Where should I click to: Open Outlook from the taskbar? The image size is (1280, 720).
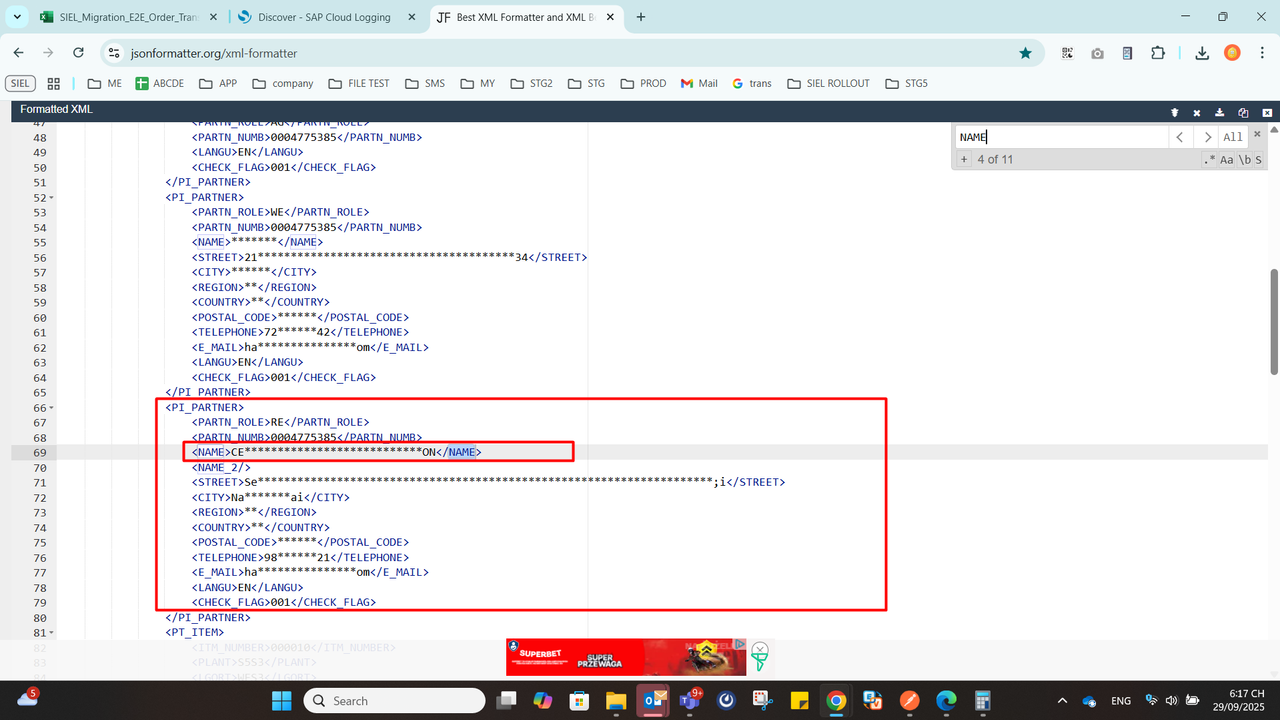(653, 700)
